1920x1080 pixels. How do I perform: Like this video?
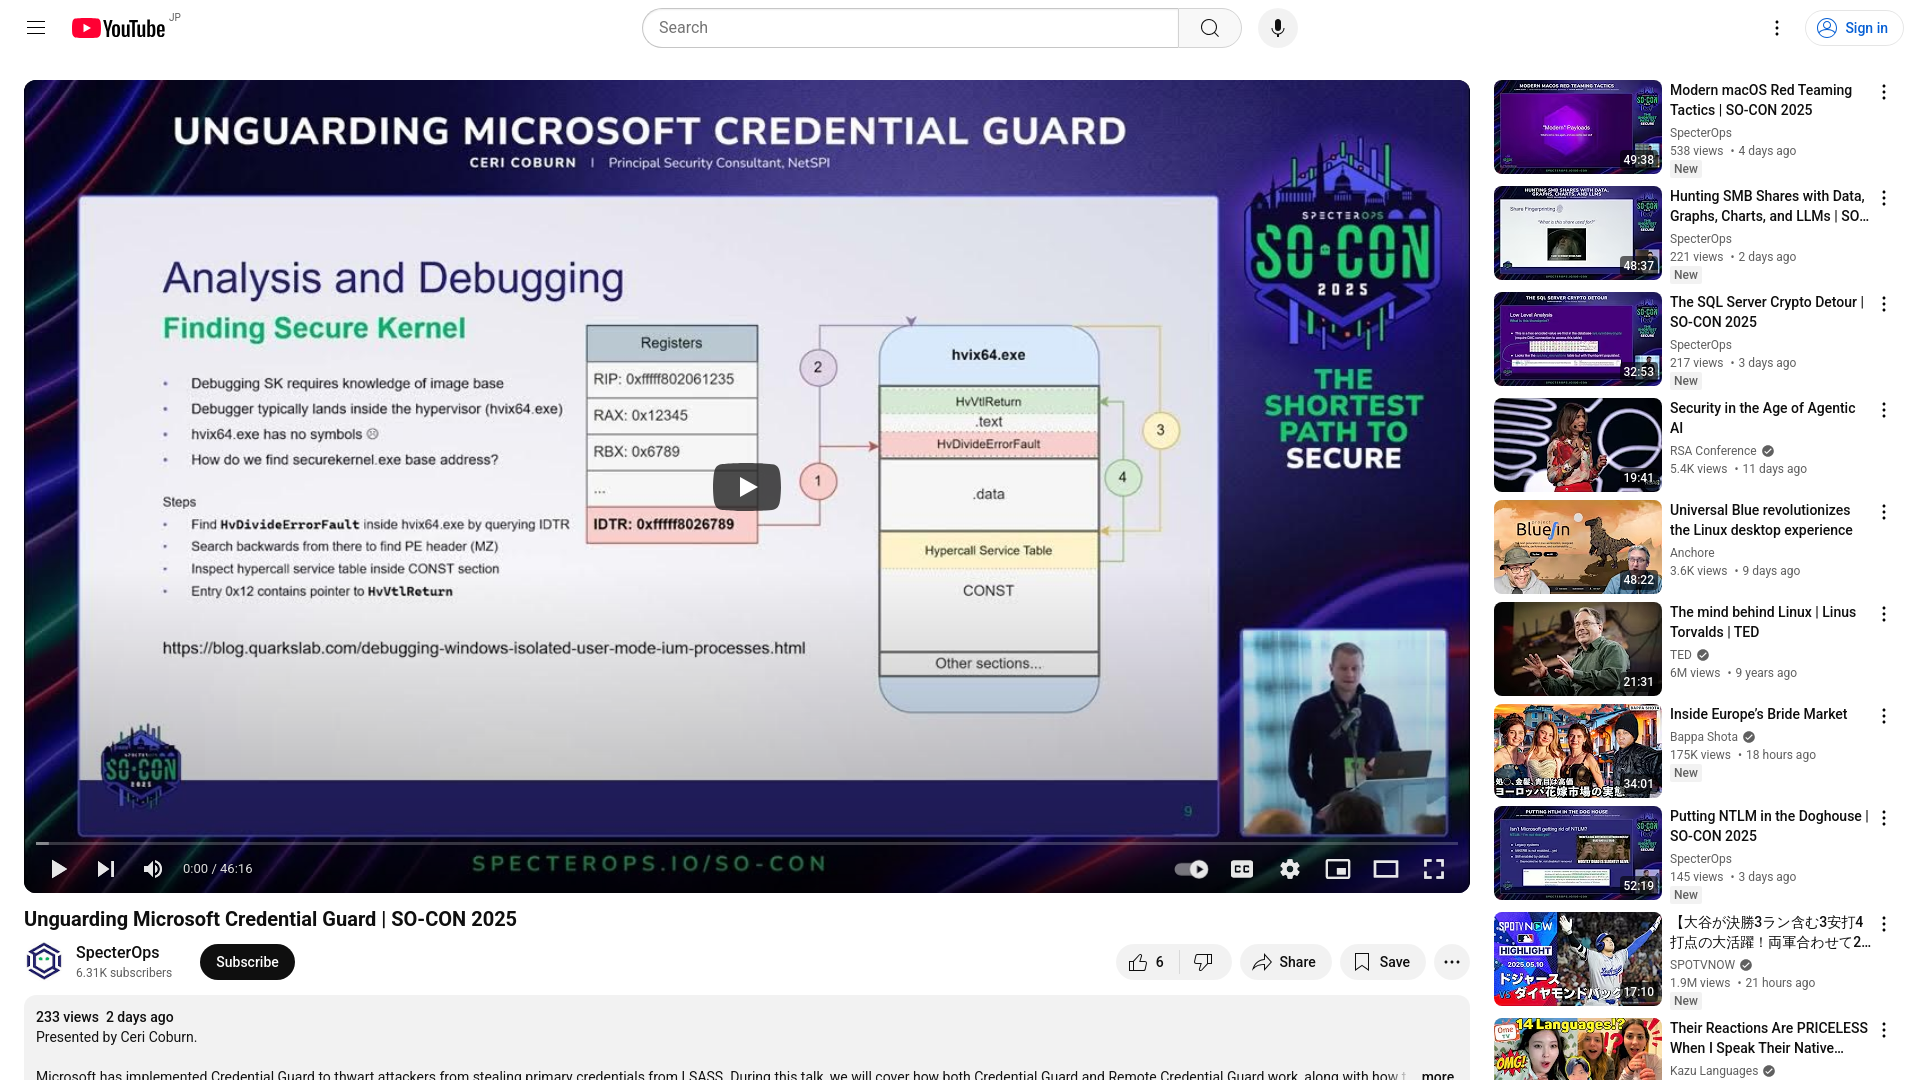(x=1147, y=962)
